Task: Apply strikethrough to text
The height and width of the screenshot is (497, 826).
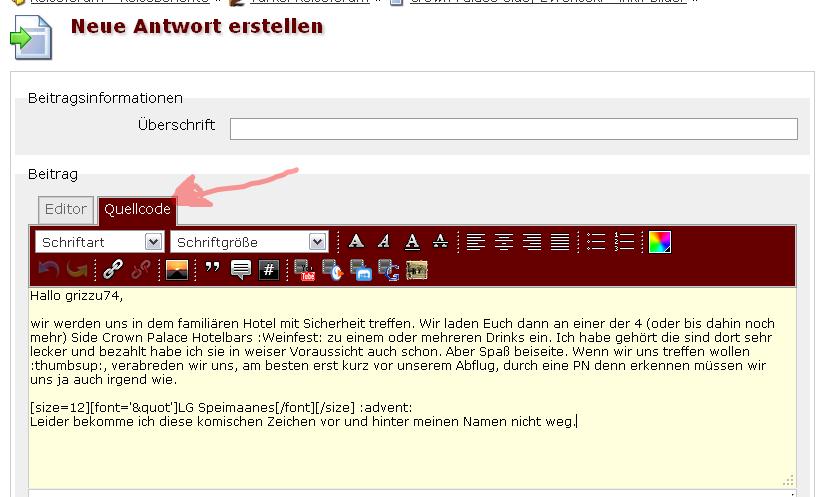Action: (x=440, y=242)
